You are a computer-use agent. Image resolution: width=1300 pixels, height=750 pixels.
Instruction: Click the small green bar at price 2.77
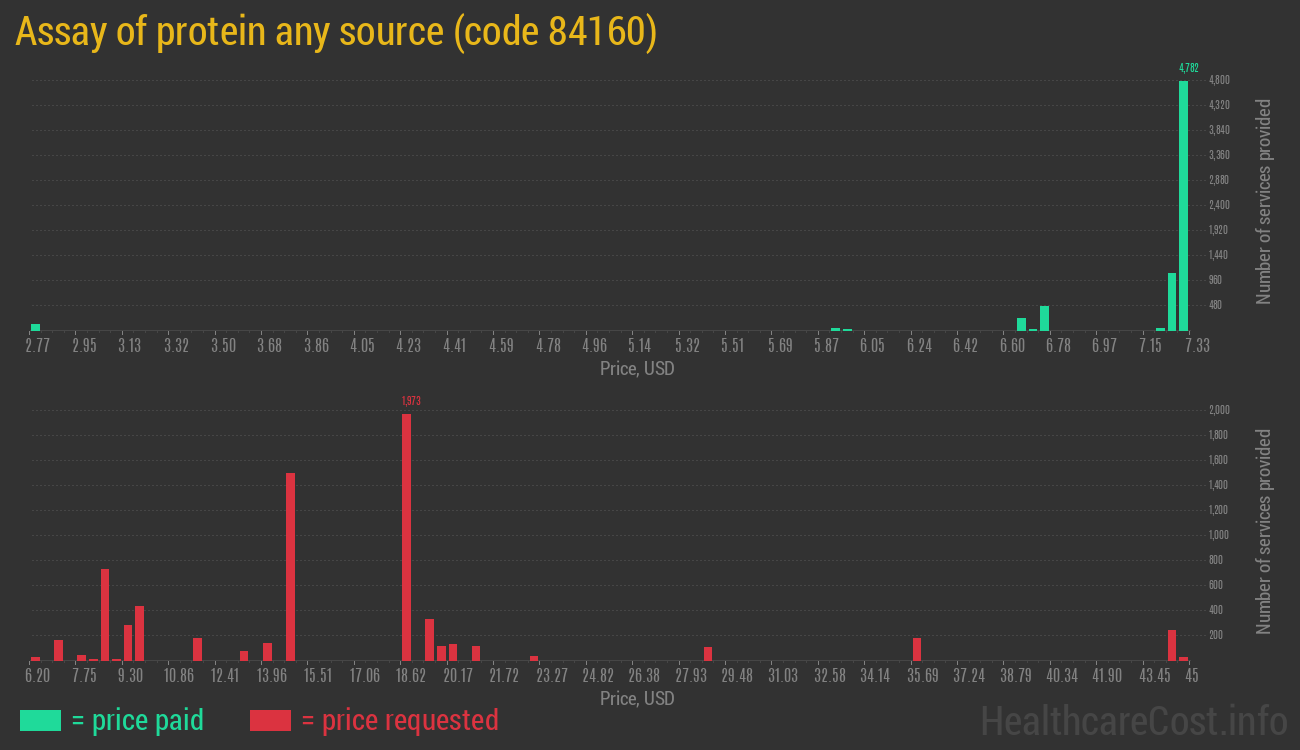[35, 327]
